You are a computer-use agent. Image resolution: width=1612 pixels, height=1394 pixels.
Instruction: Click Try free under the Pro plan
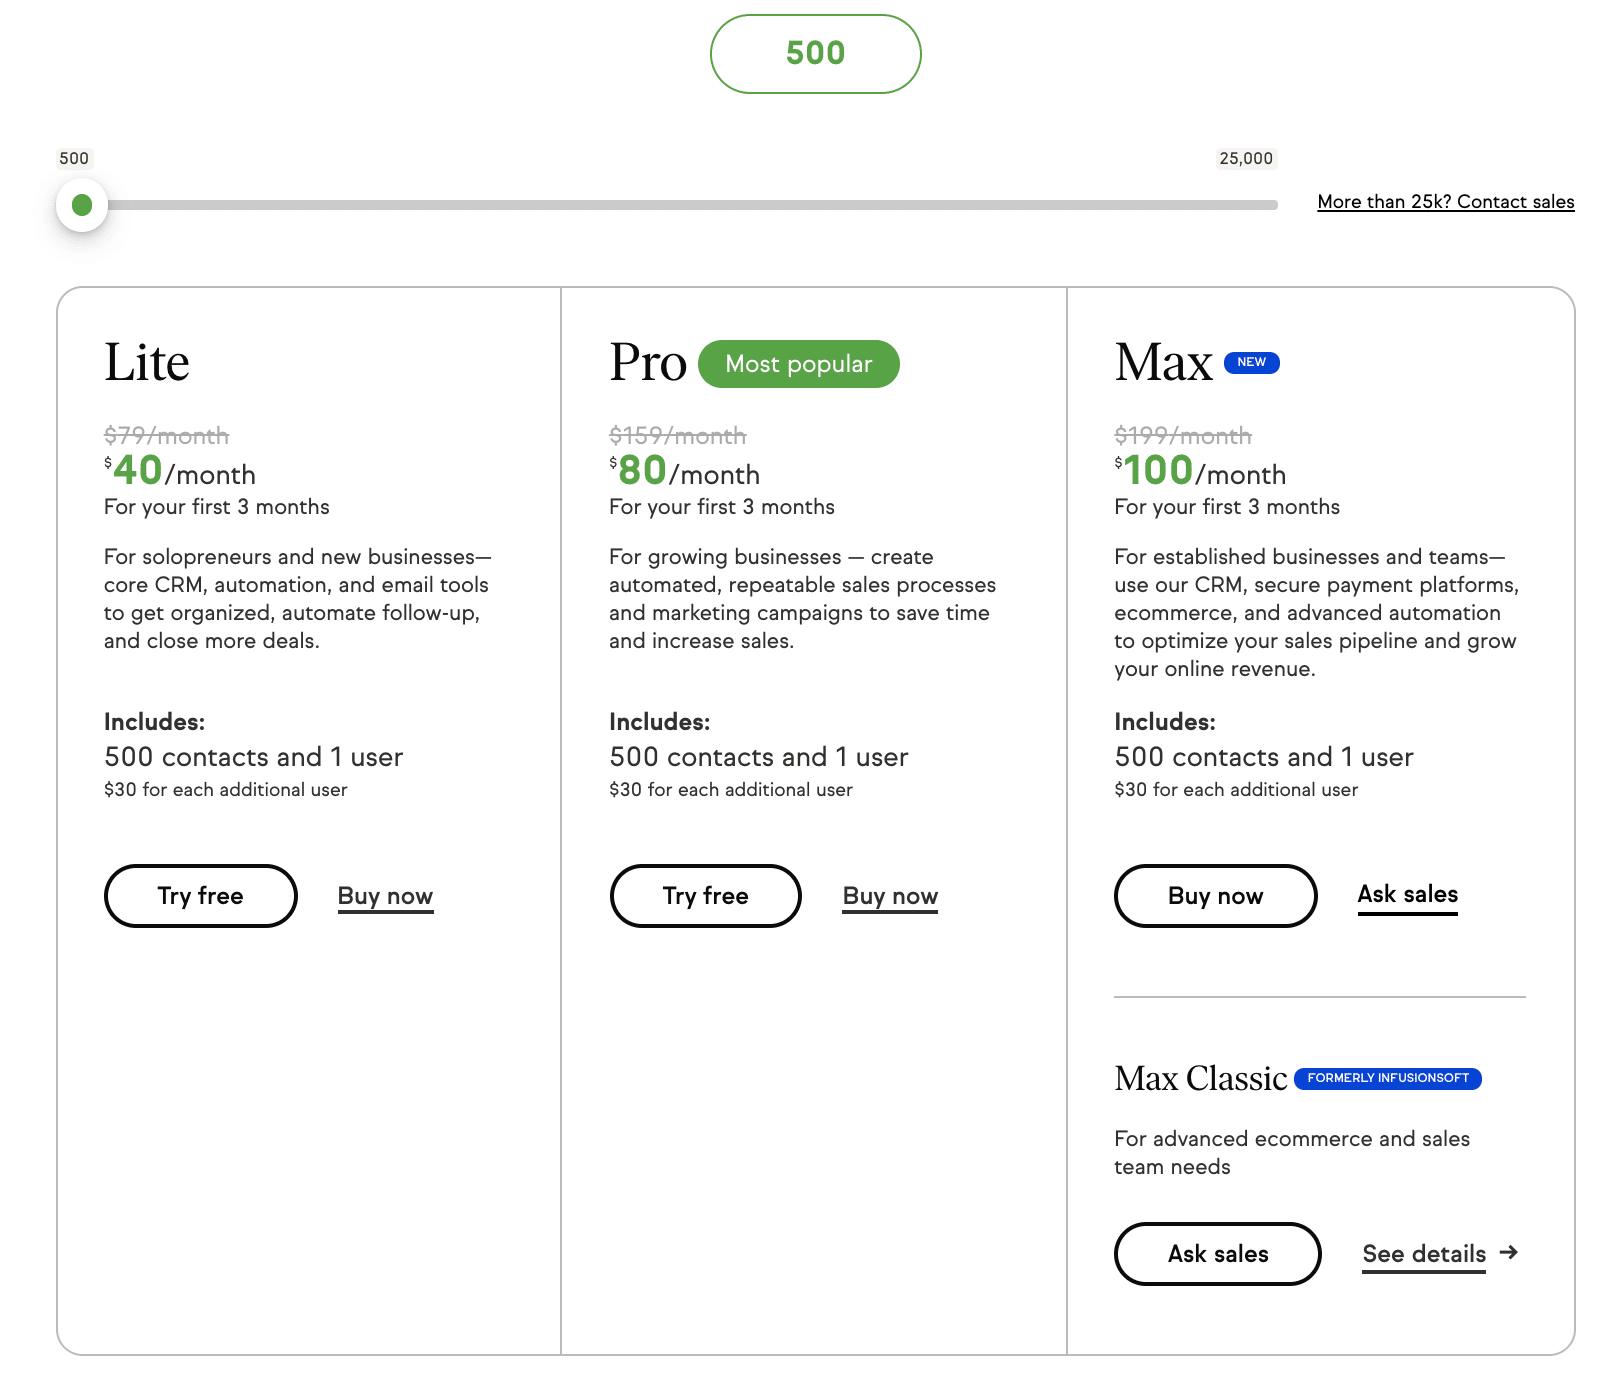point(706,896)
